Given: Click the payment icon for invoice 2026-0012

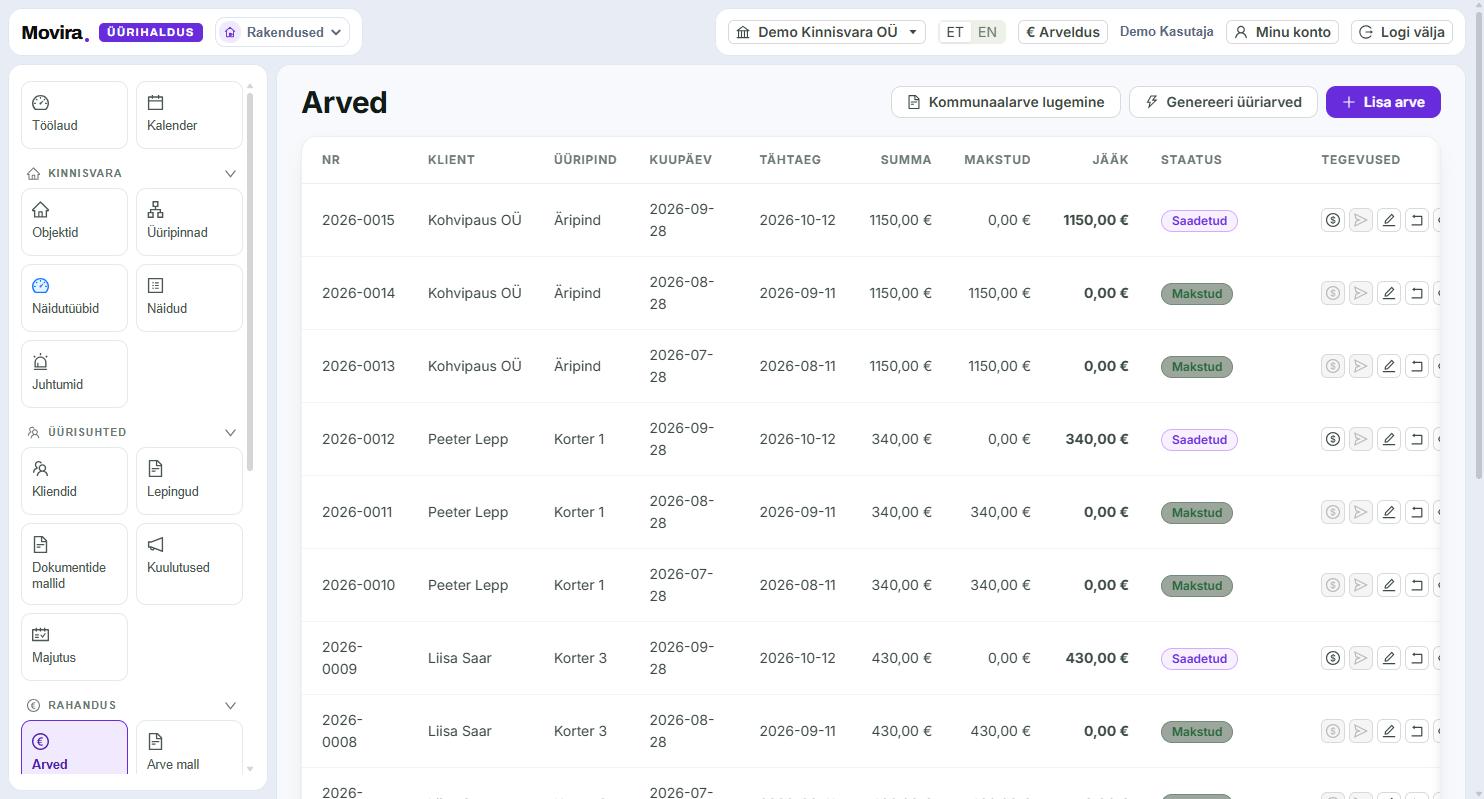Looking at the screenshot, I should tap(1332, 439).
